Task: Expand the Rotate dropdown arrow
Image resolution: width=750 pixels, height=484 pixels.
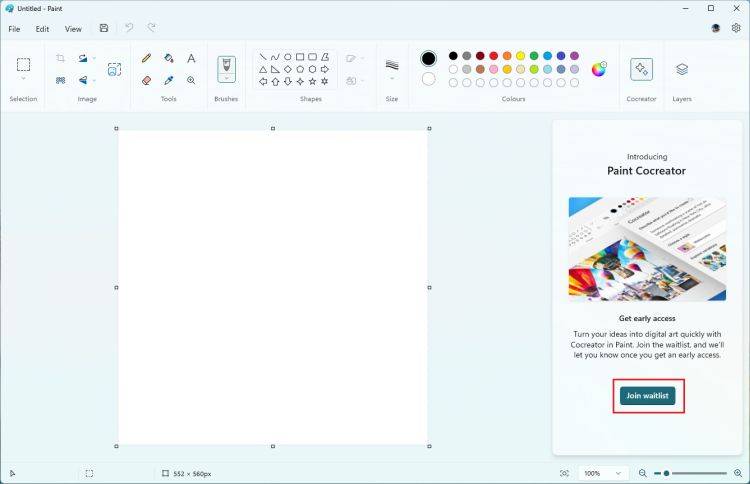Action: [94, 58]
